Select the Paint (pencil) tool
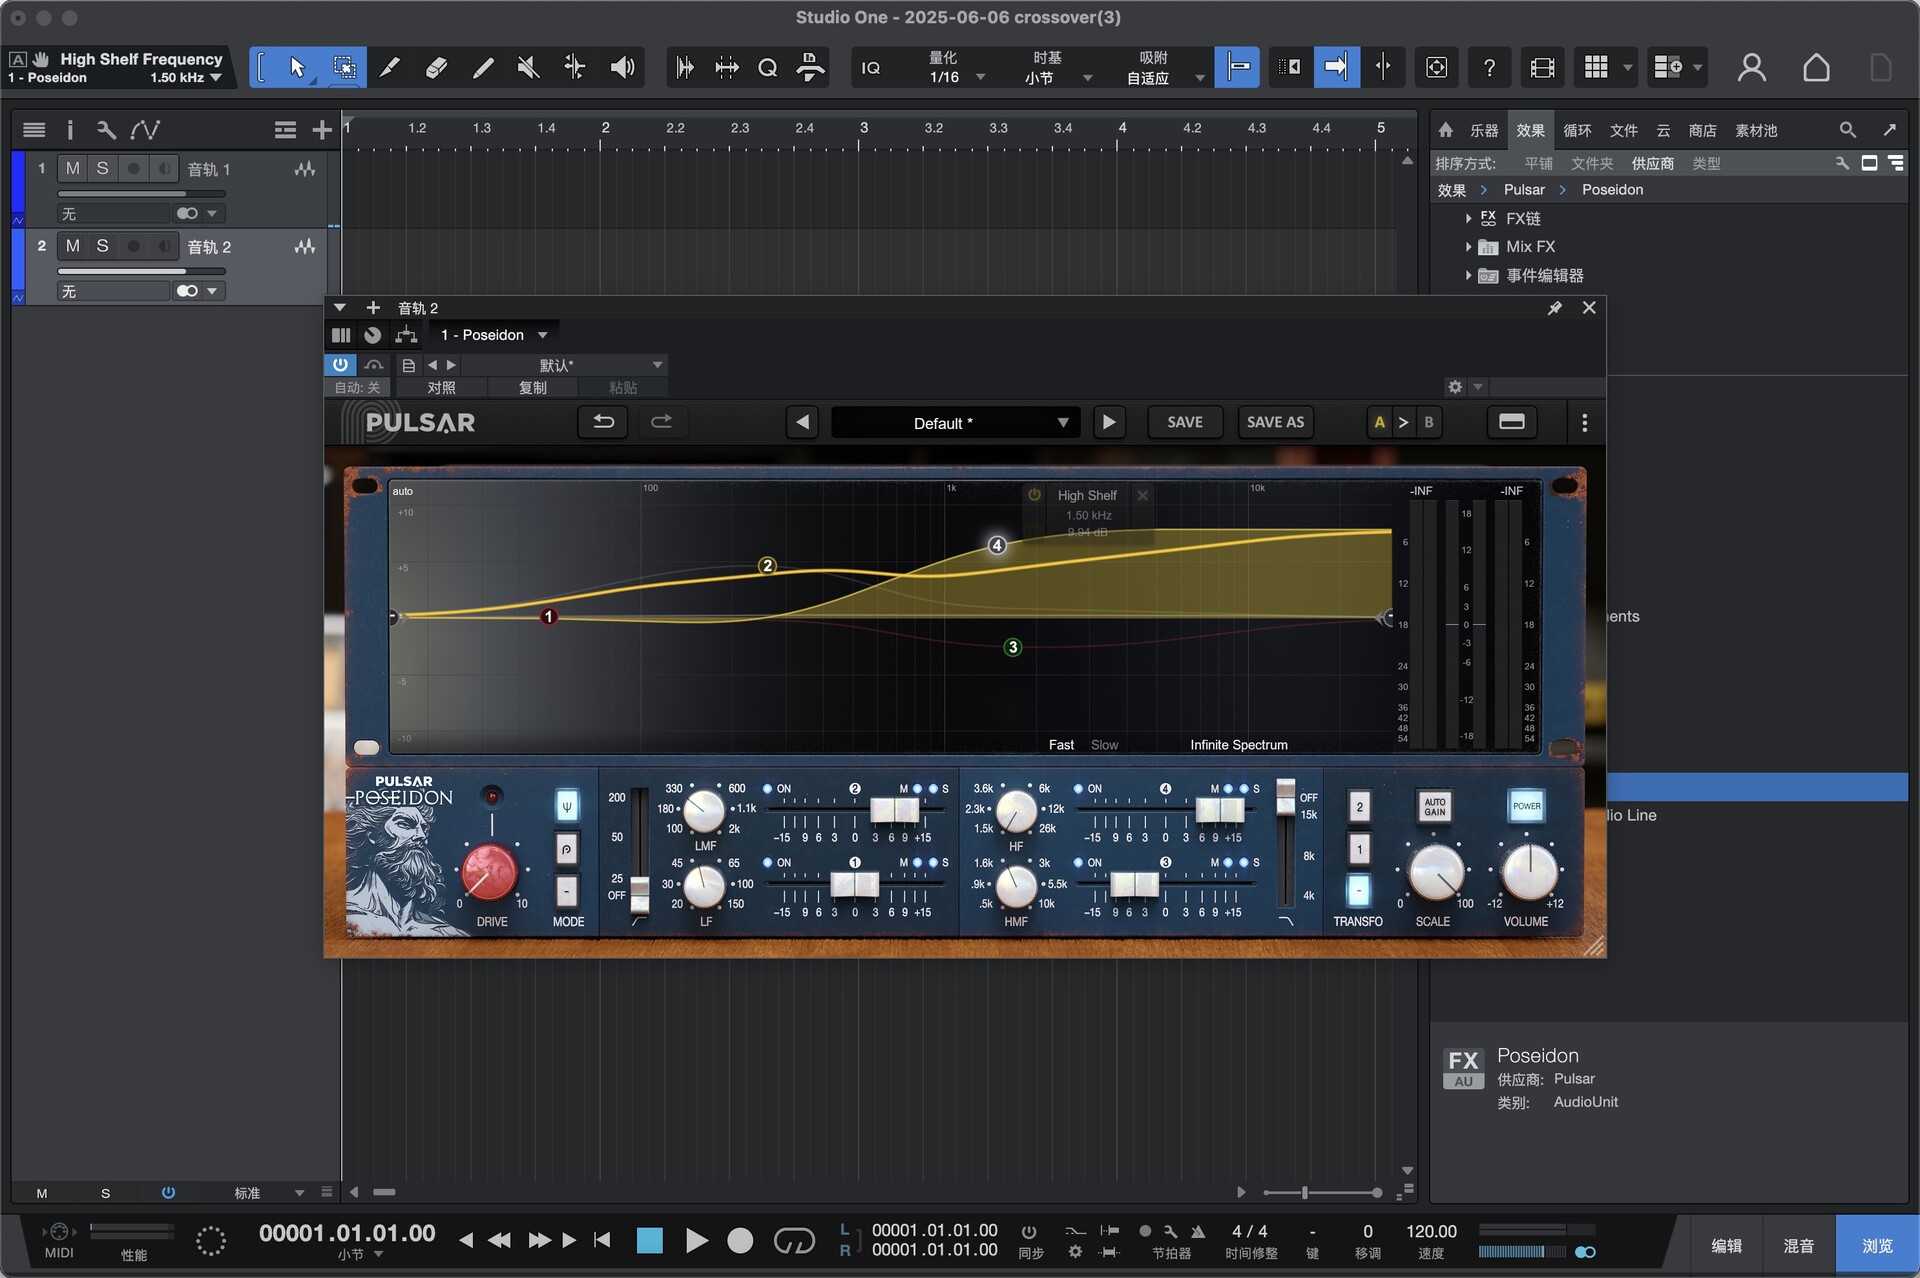Screen dimensions: 1920x1278 pos(483,67)
